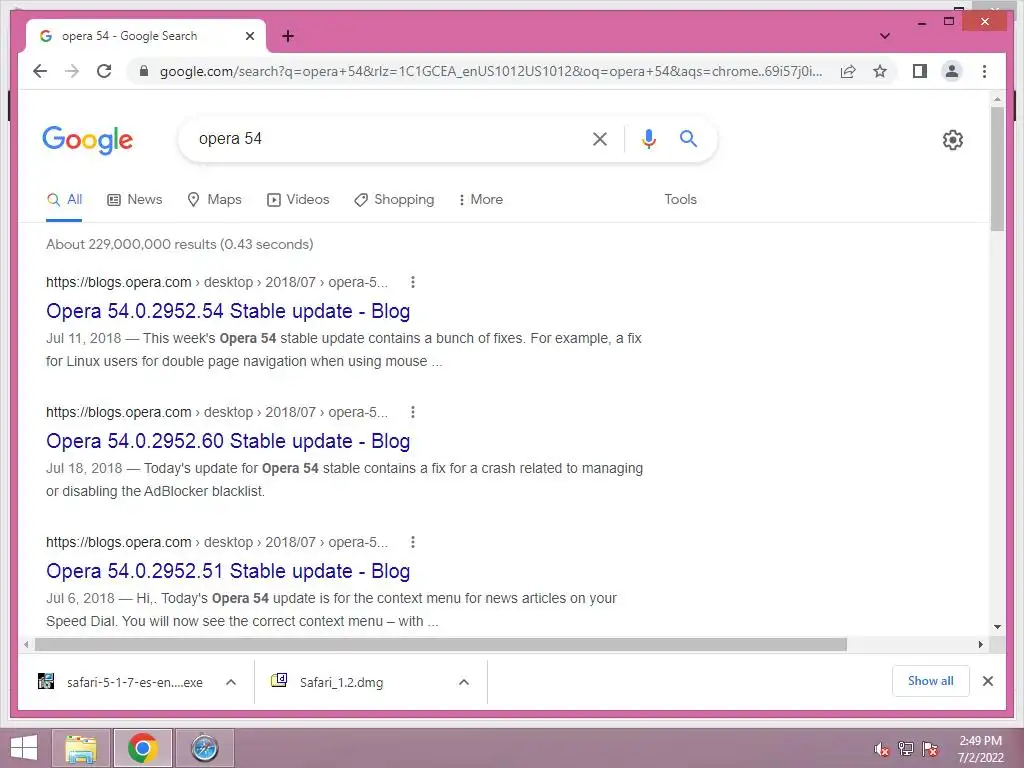Start voice search with microphone
The image size is (1024, 768).
pyautogui.click(x=648, y=138)
